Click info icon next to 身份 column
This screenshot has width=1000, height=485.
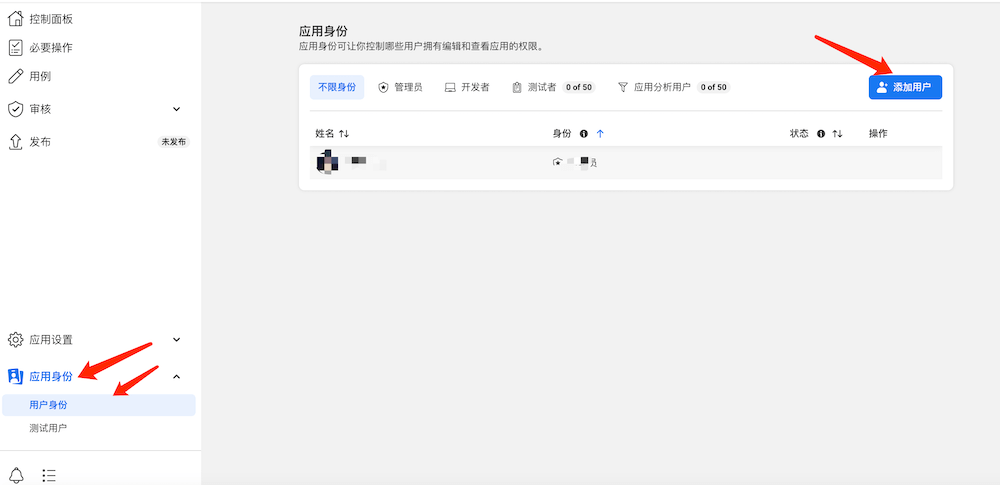pos(583,133)
